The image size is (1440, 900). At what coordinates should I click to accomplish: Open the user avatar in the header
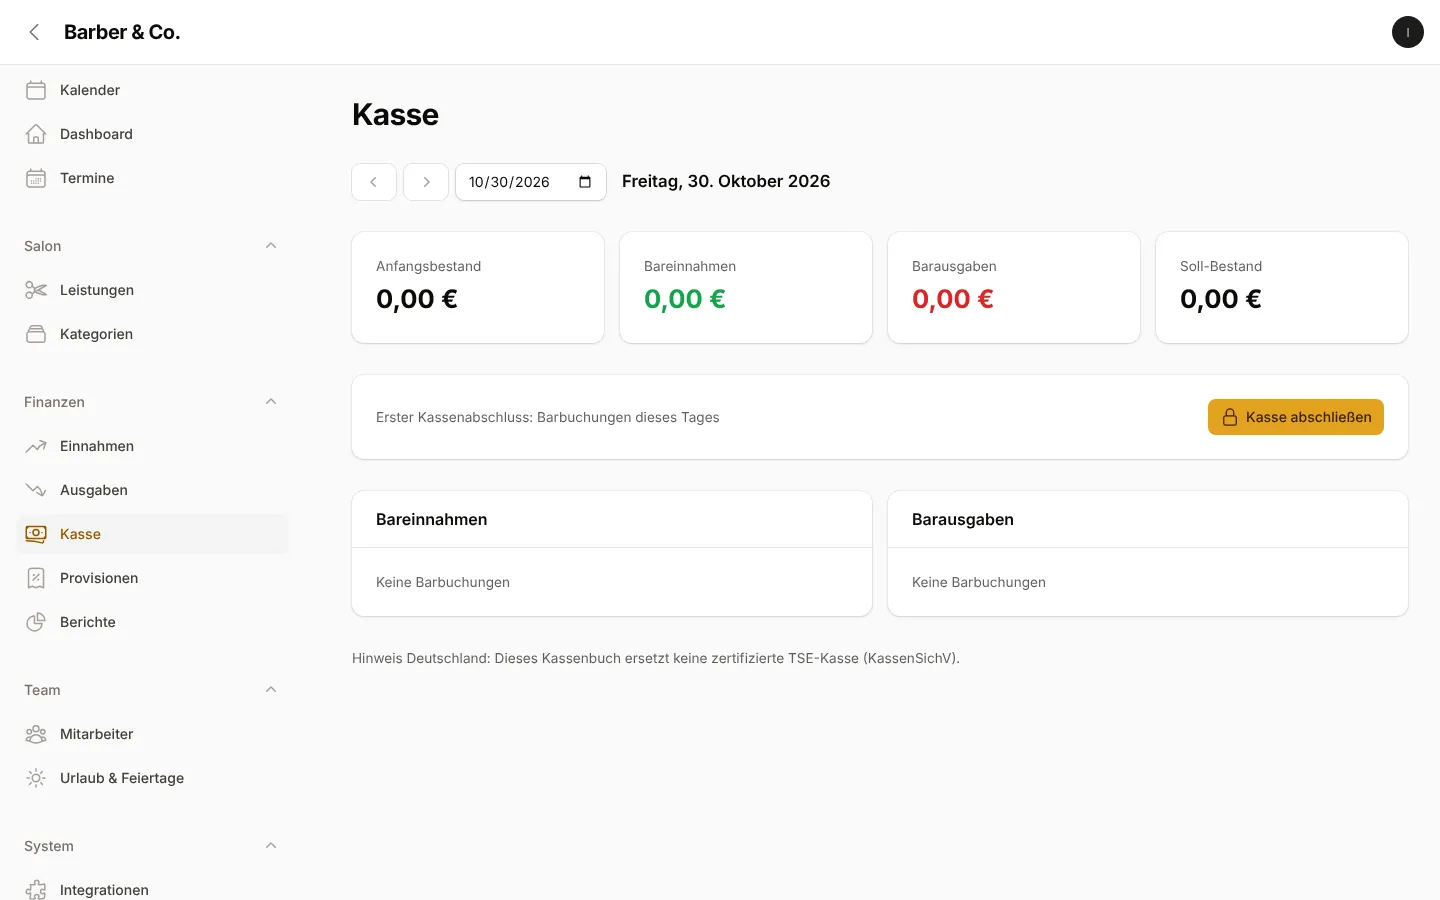pyautogui.click(x=1408, y=32)
